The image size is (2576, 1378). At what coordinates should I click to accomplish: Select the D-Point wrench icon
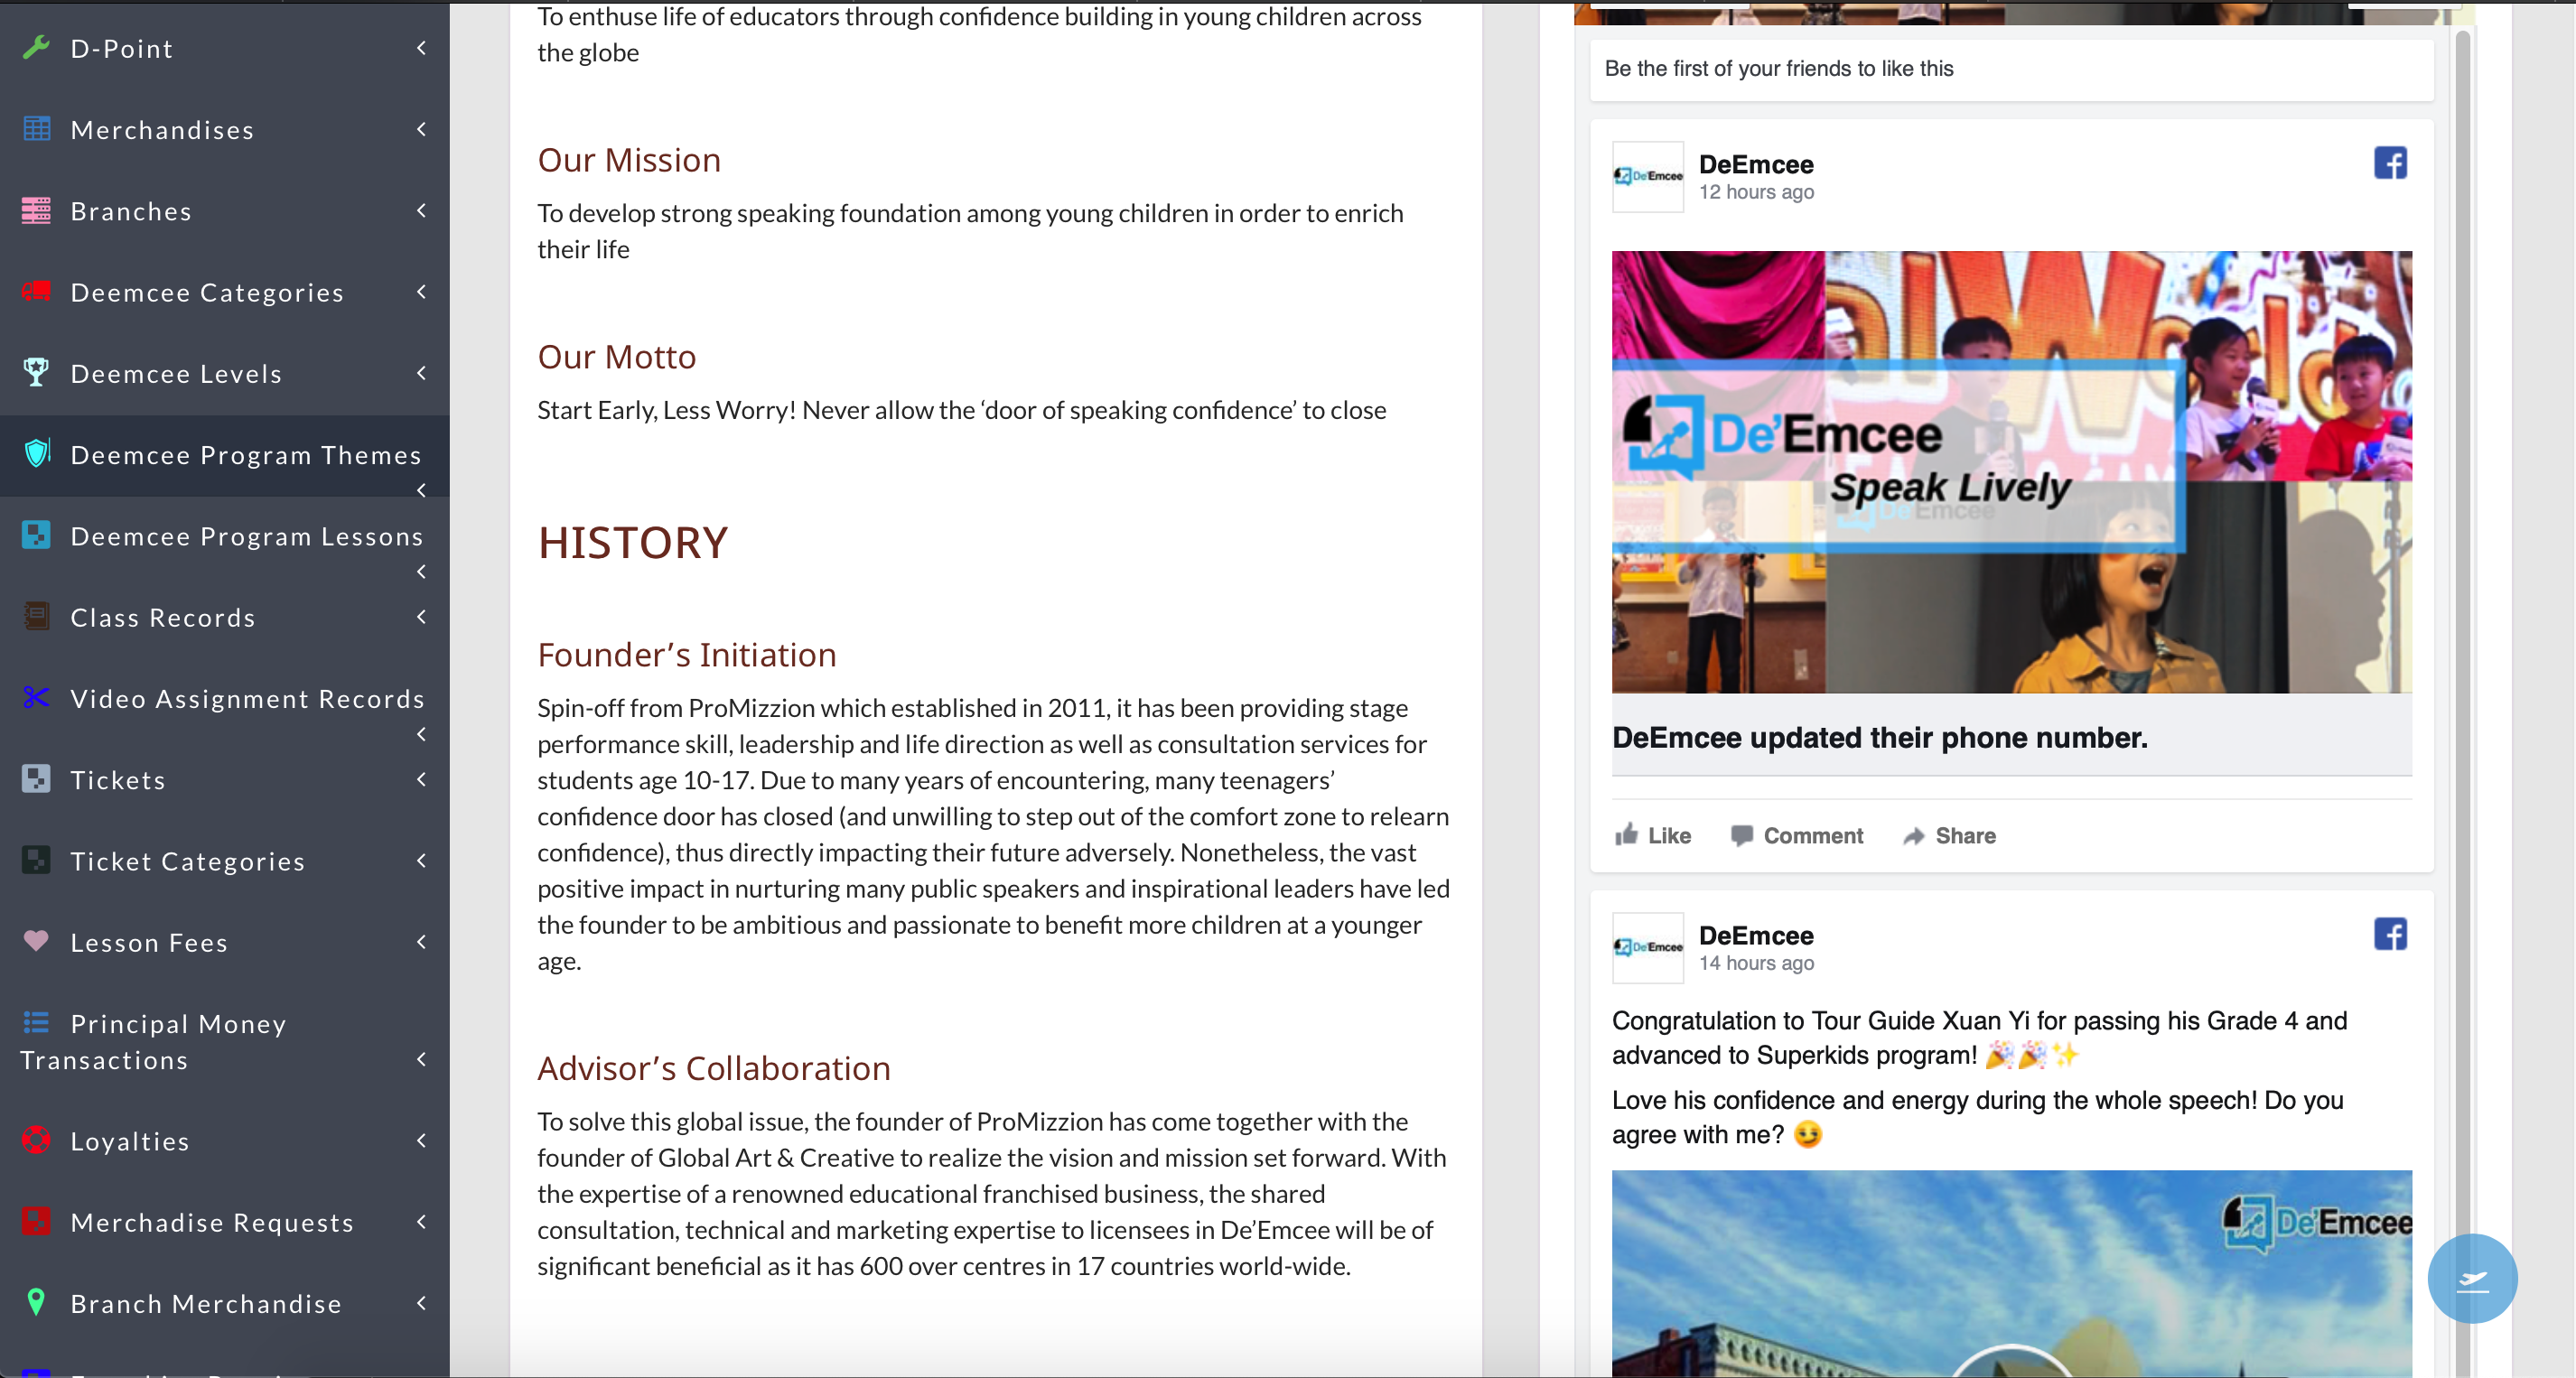click(36, 47)
